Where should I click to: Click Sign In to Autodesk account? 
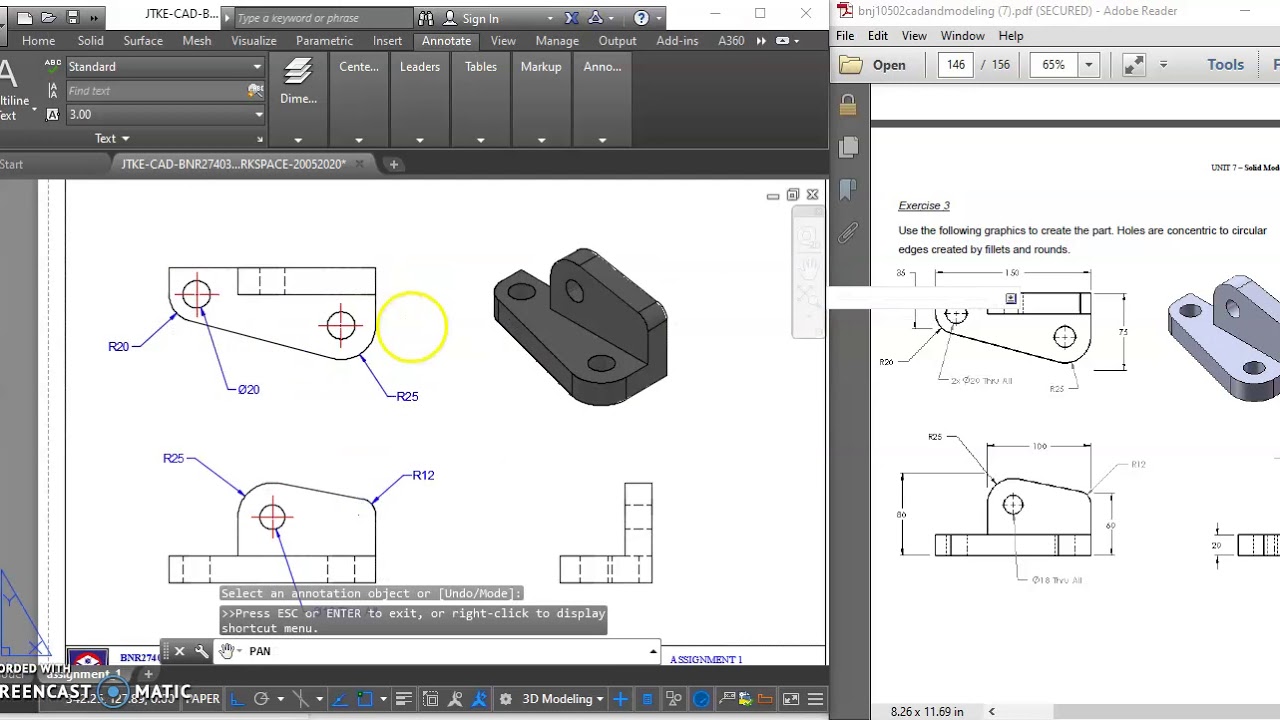pyautogui.click(x=480, y=18)
